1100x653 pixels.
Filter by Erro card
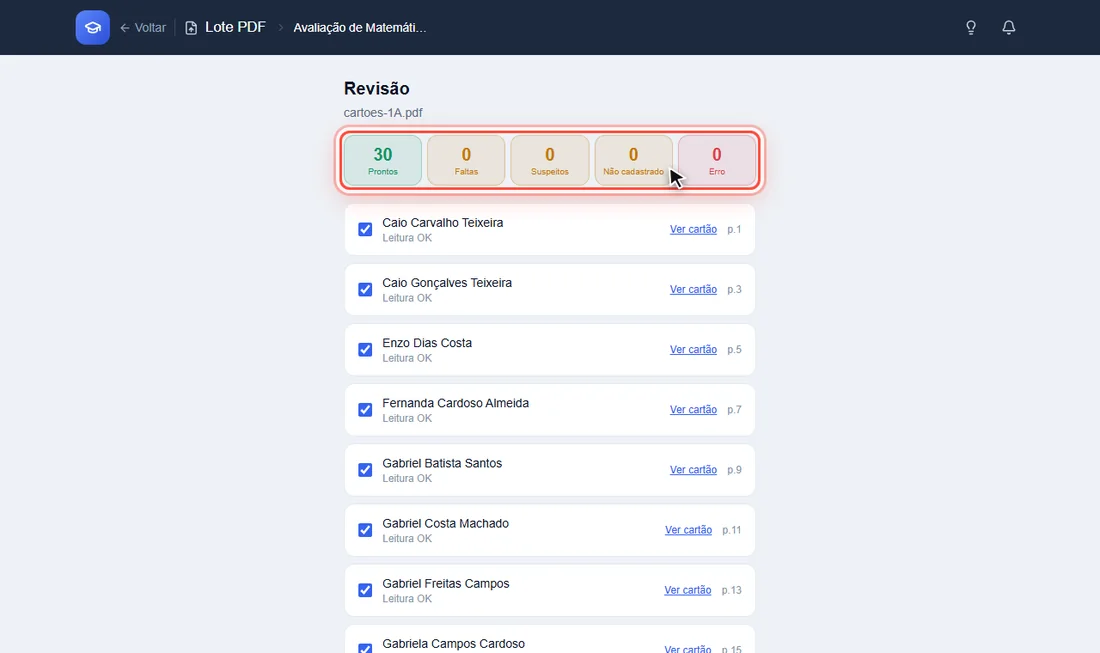[x=717, y=161]
